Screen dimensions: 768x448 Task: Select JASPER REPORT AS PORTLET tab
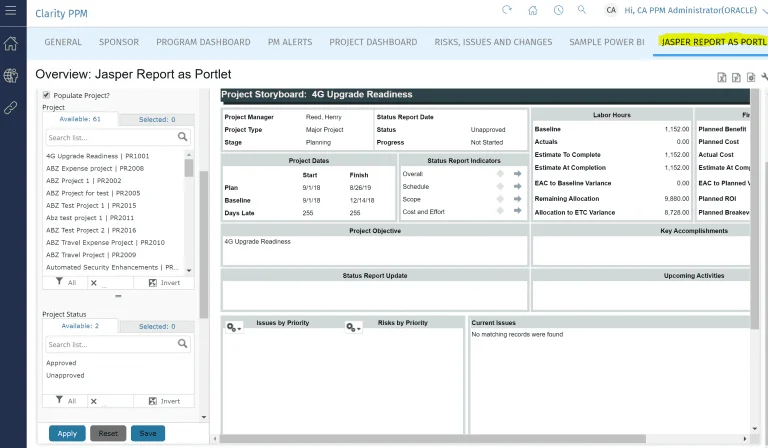click(x=713, y=42)
